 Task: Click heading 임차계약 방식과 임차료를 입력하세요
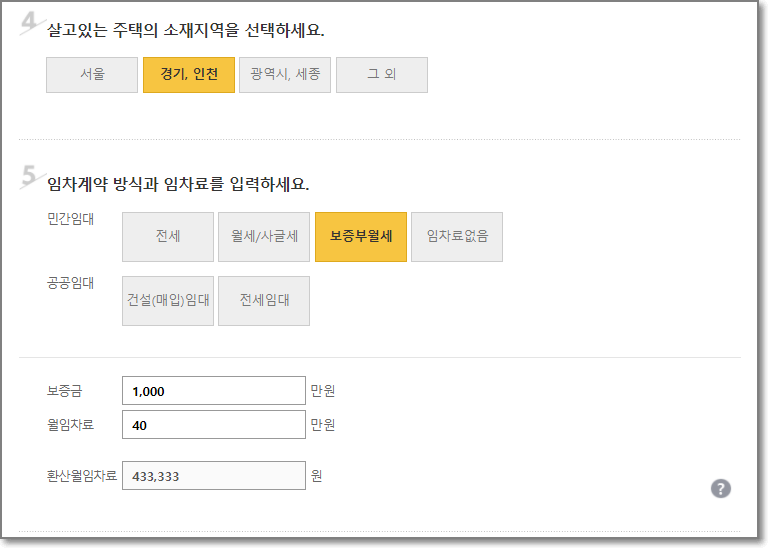coord(178,184)
